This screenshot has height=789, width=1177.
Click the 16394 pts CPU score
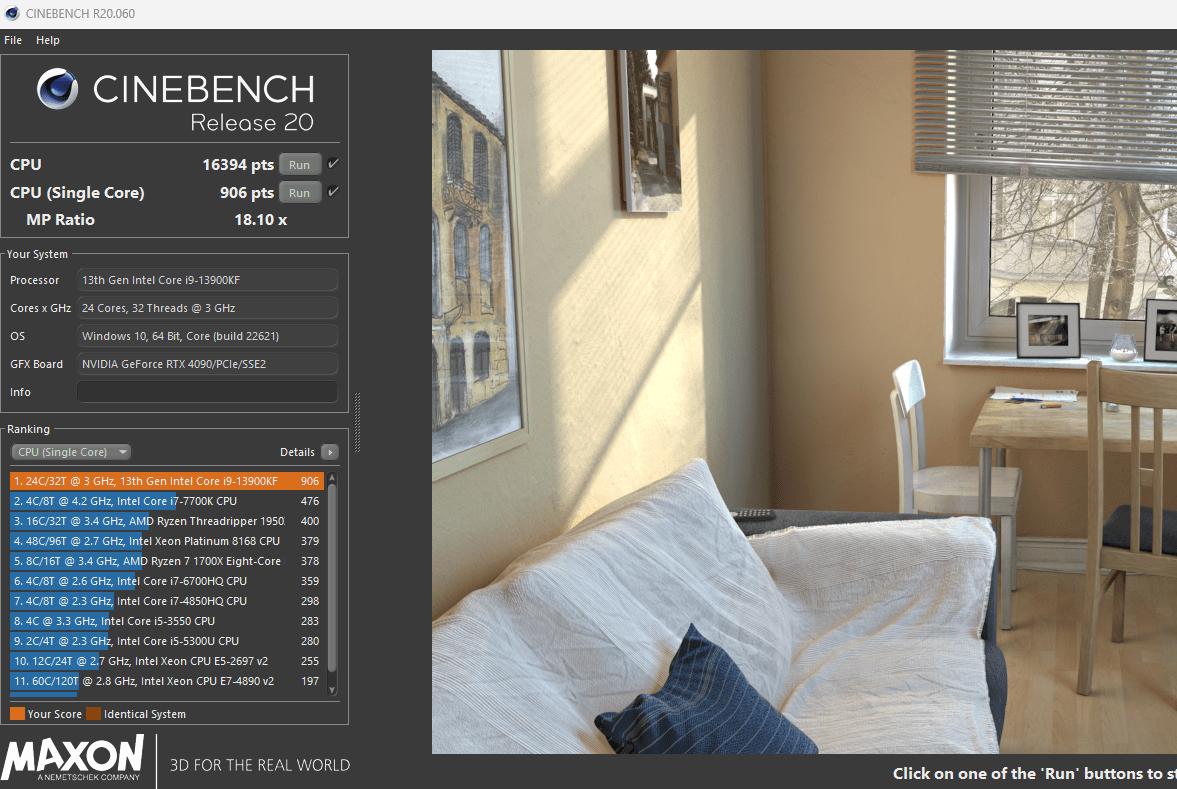tap(238, 164)
